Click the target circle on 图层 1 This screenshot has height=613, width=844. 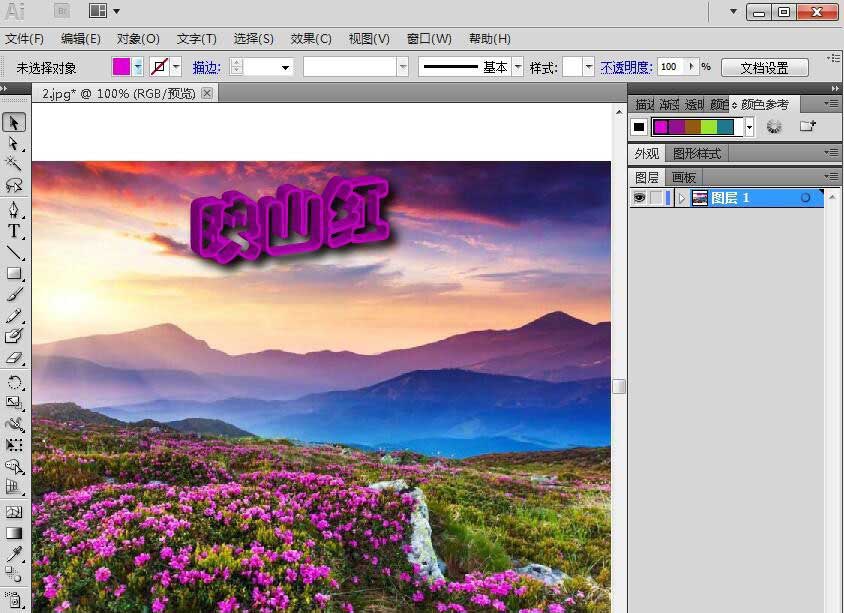point(805,198)
